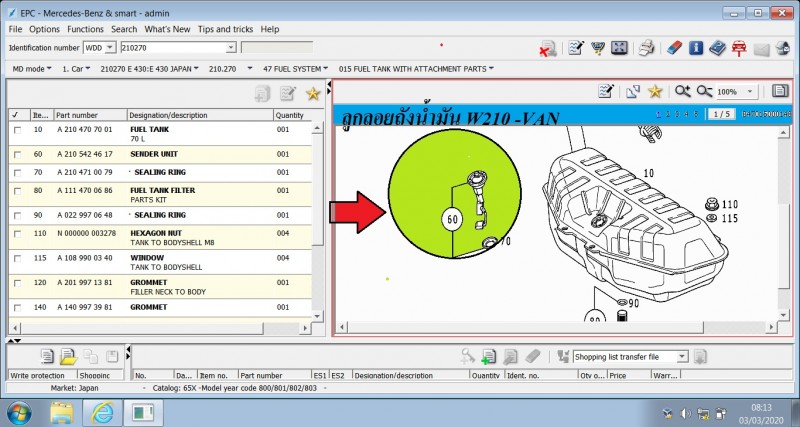Open the note icon in picture toolbar

[606, 91]
